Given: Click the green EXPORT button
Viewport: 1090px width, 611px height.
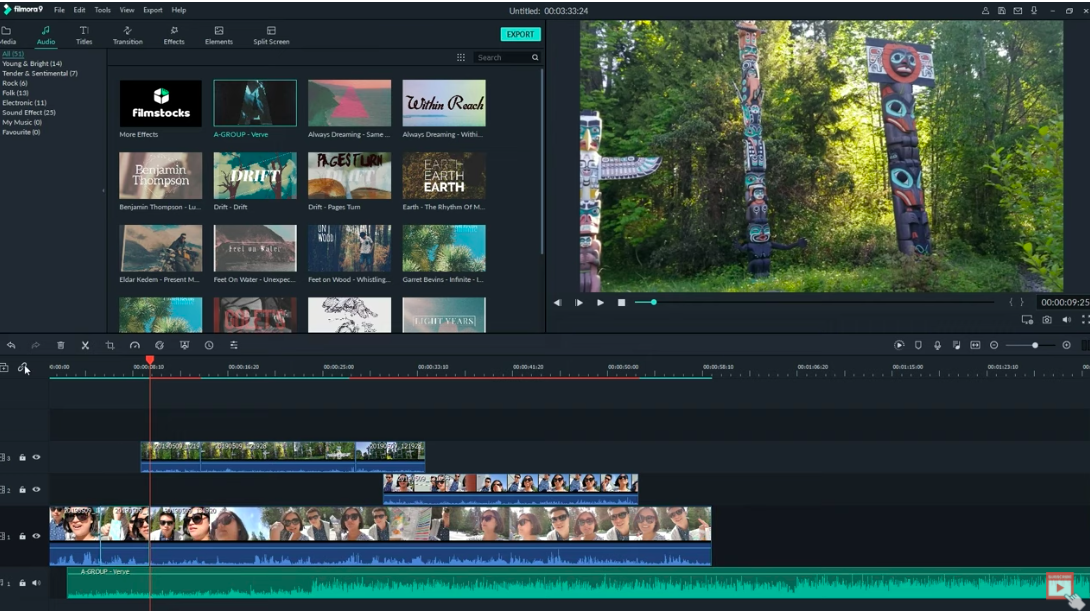Looking at the screenshot, I should tap(520, 34).
